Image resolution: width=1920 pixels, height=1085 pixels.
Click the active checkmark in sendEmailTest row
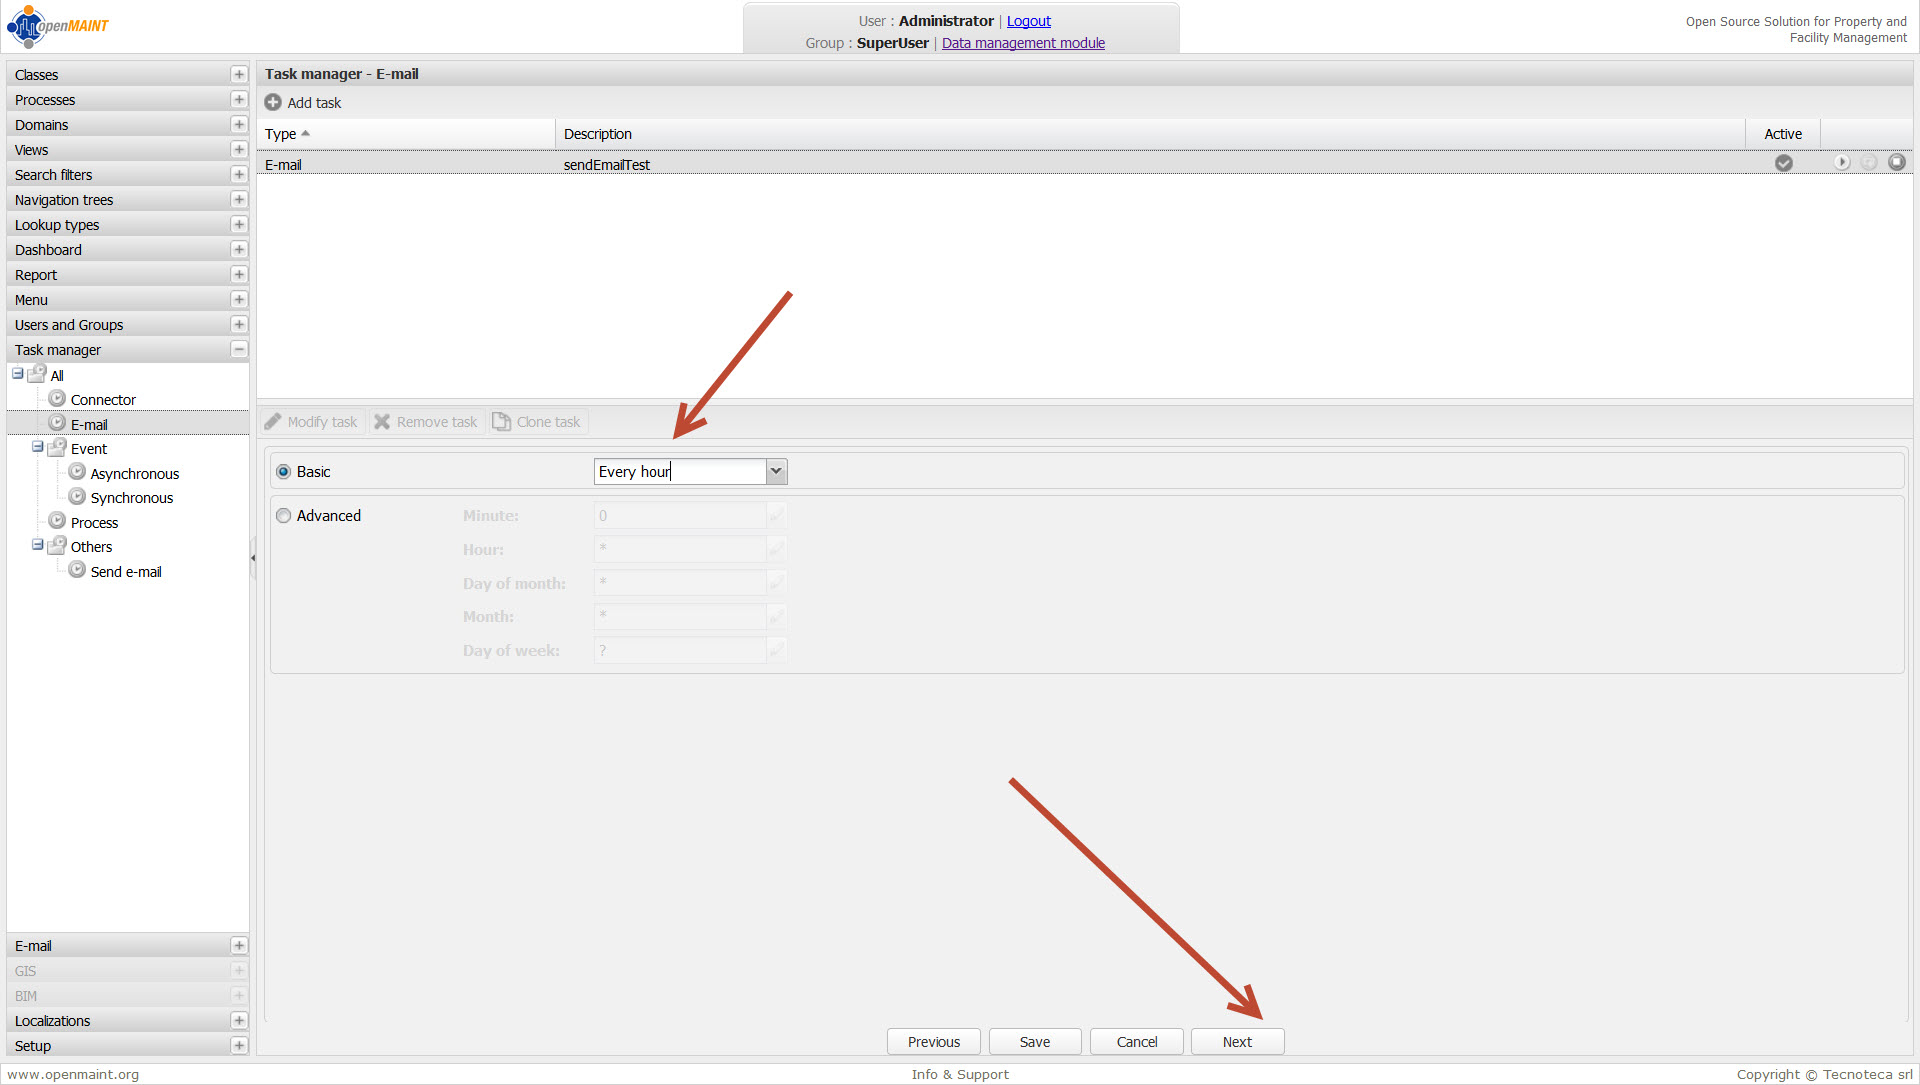(1783, 163)
